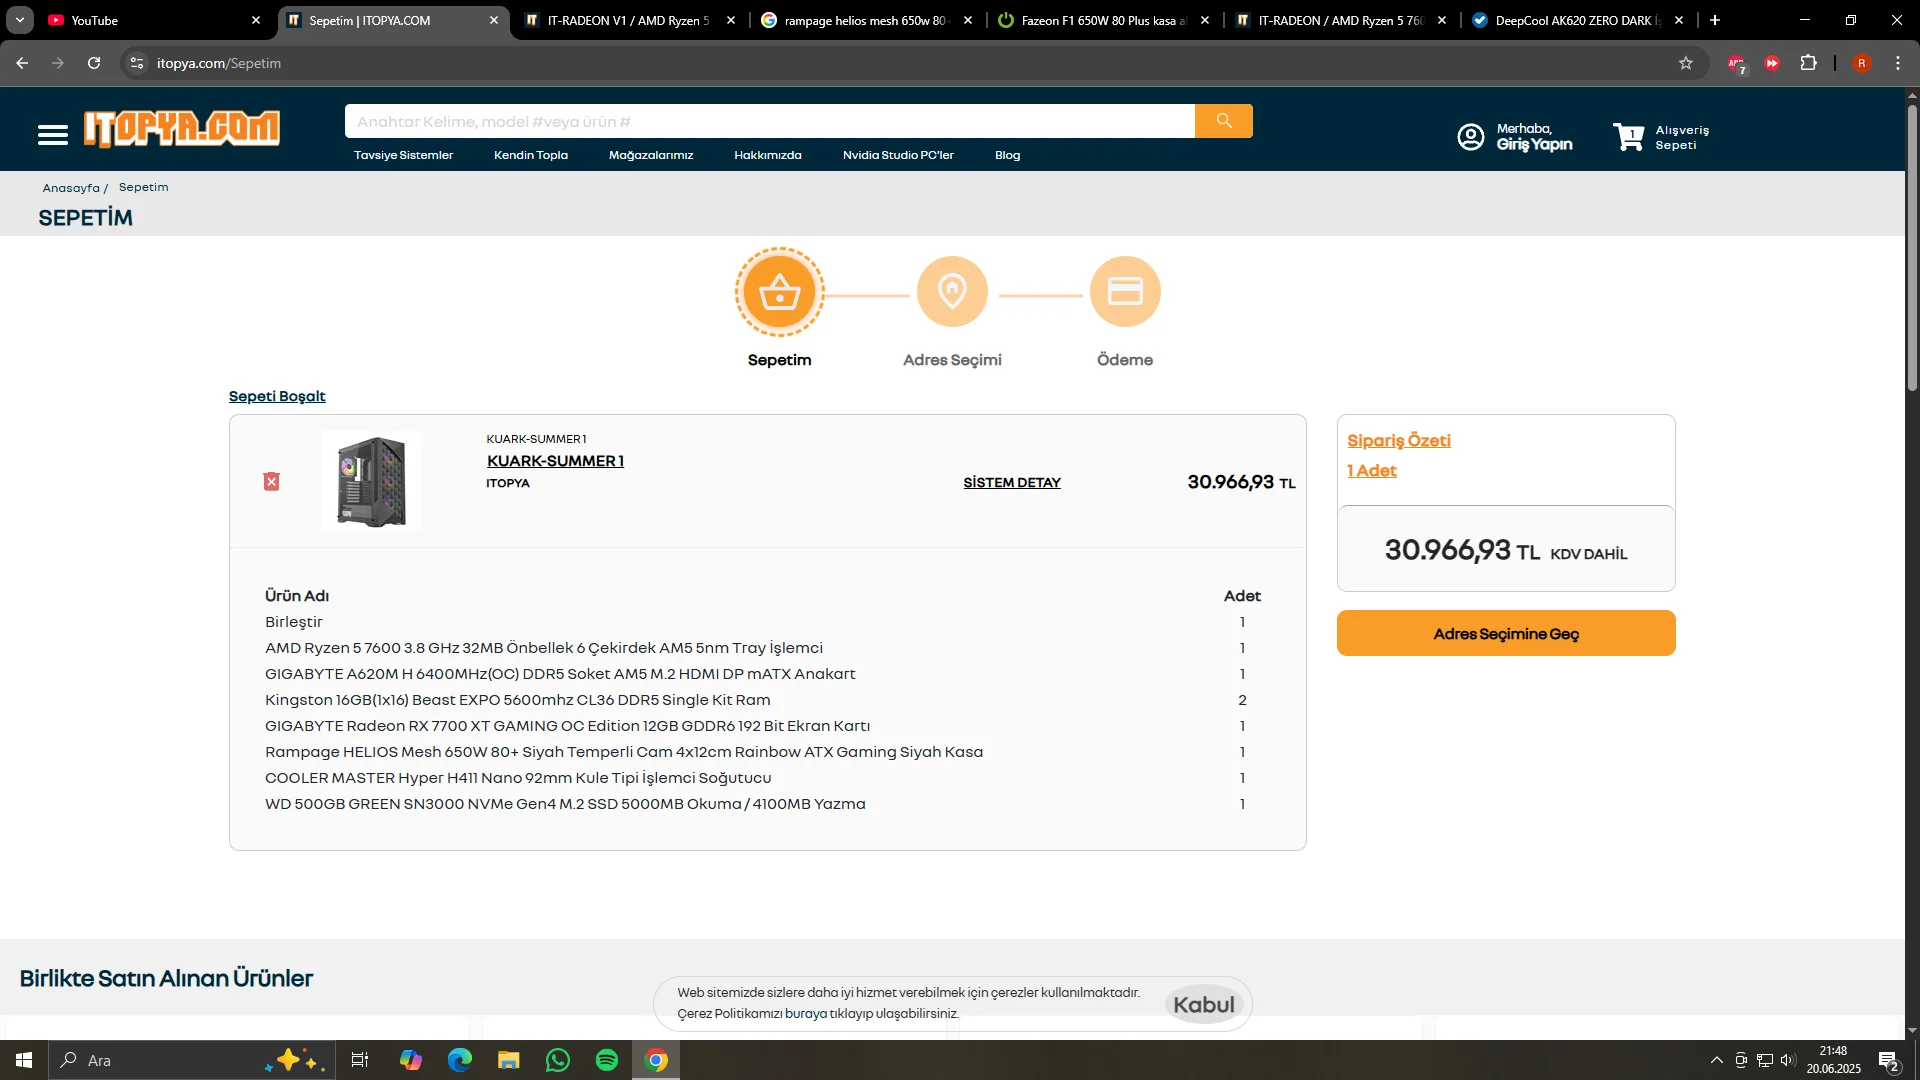Switch to the YouTube tab
This screenshot has width=1920, height=1080.
[95, 20]
